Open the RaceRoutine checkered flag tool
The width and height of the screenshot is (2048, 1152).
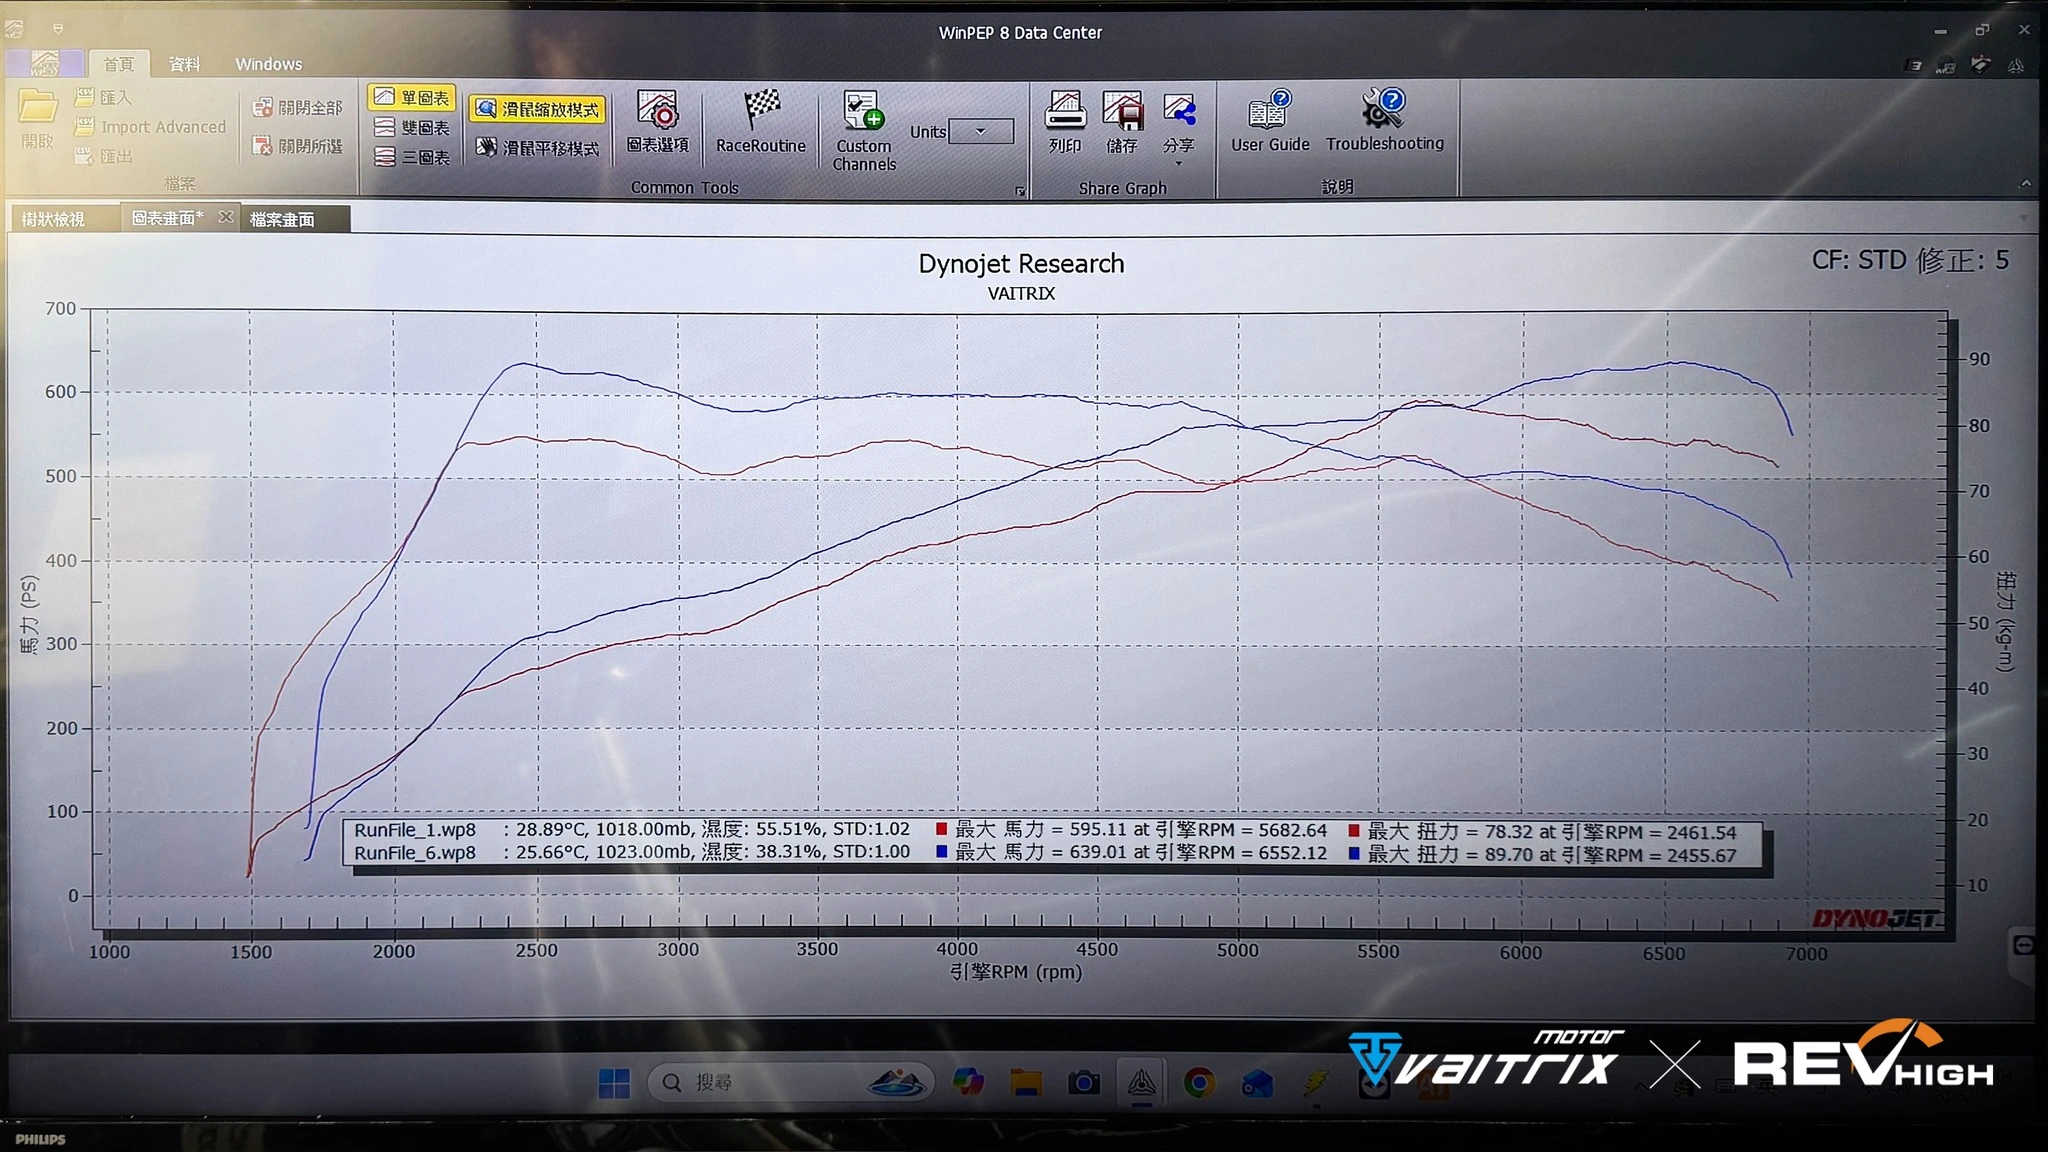tap(761, 109)
